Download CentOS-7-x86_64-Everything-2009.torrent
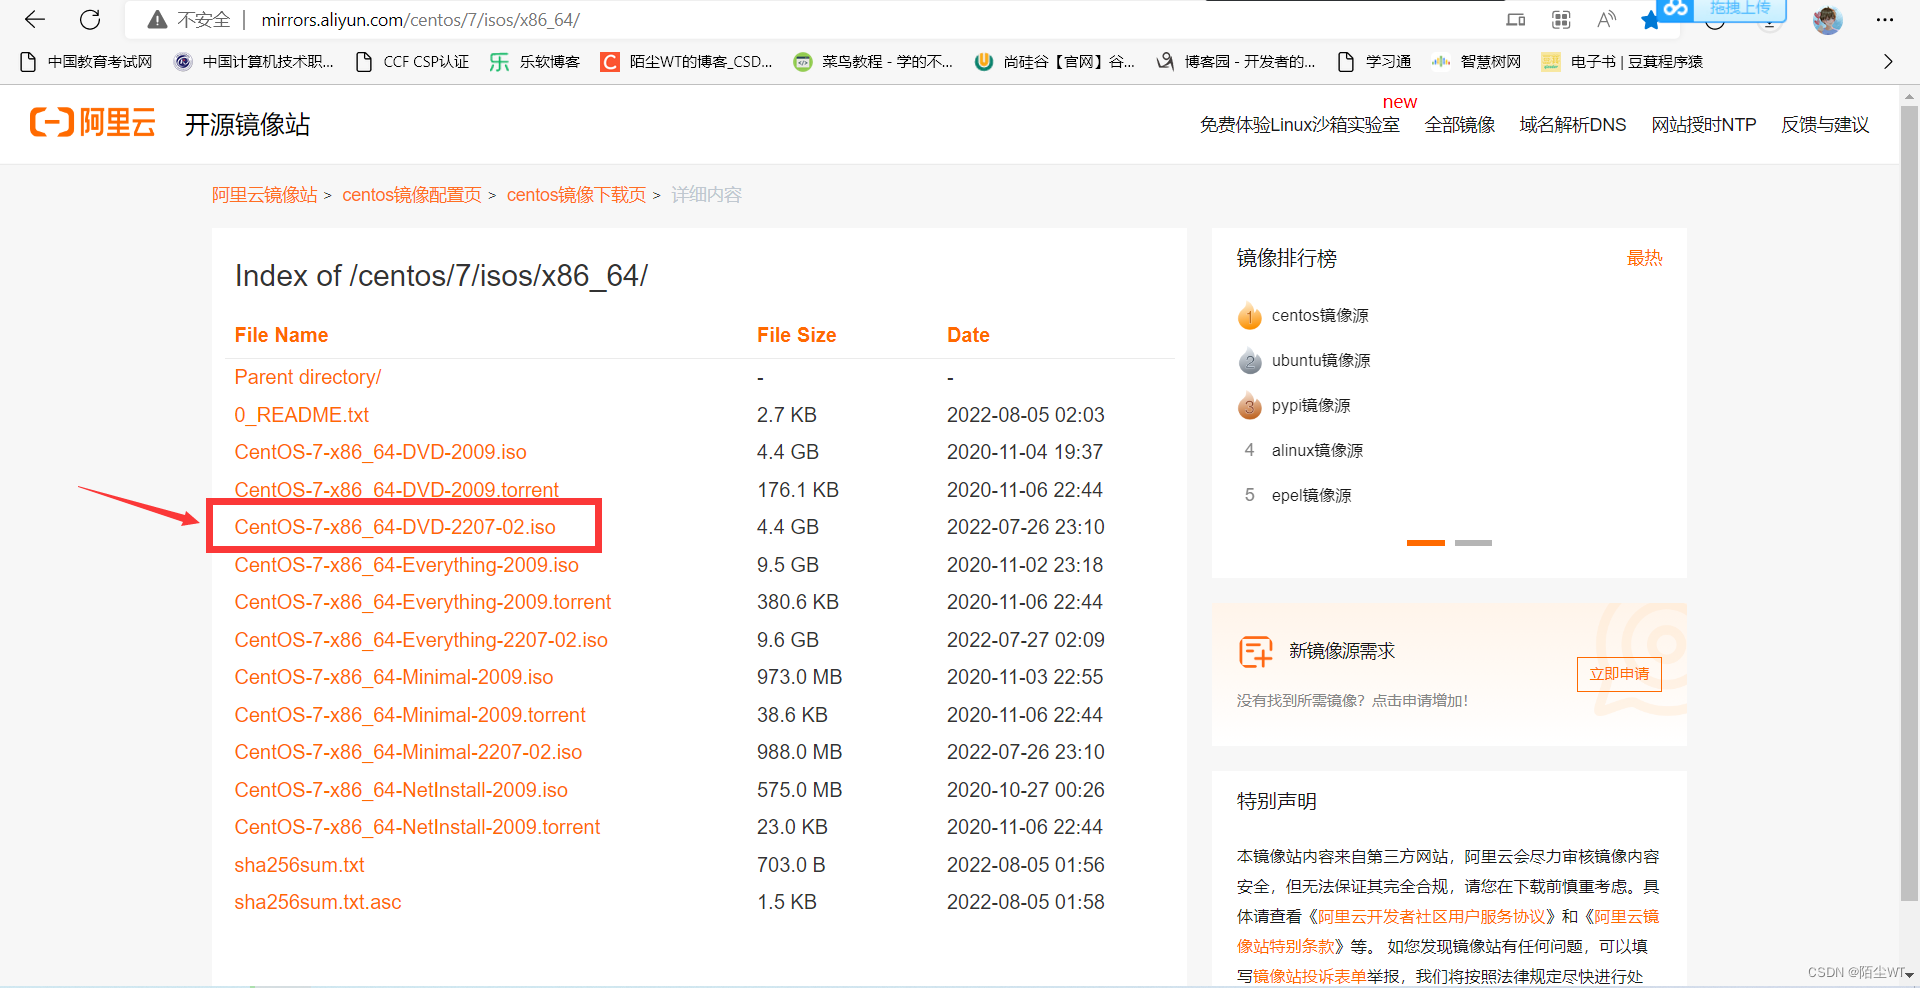1920x988 pixels. click(x=422, y=602)
